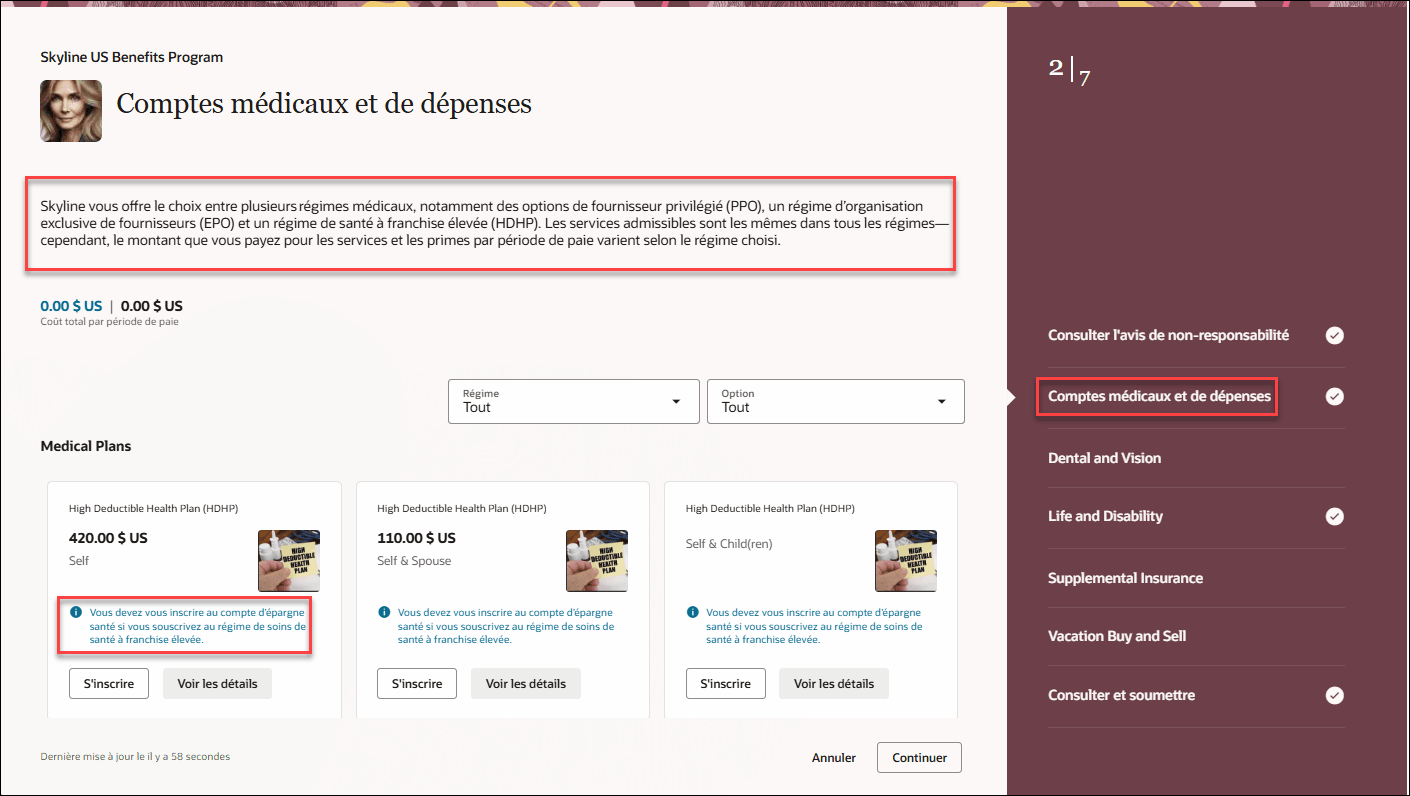Click the blue 0.00 $ US cost amount
Image resolution: width=1410 pixels, height=796 pixels.
70,306
